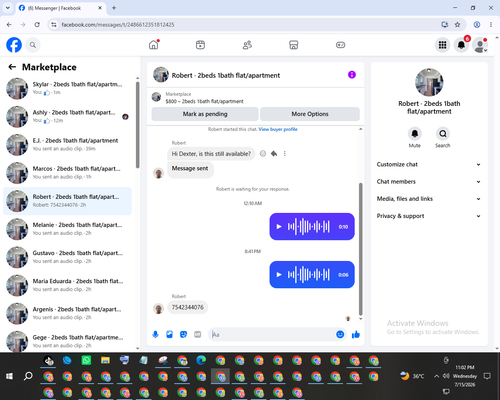Viewport: 500px width, 400px height.
Task: Select Robert's chat in the list
Action: 68,201
